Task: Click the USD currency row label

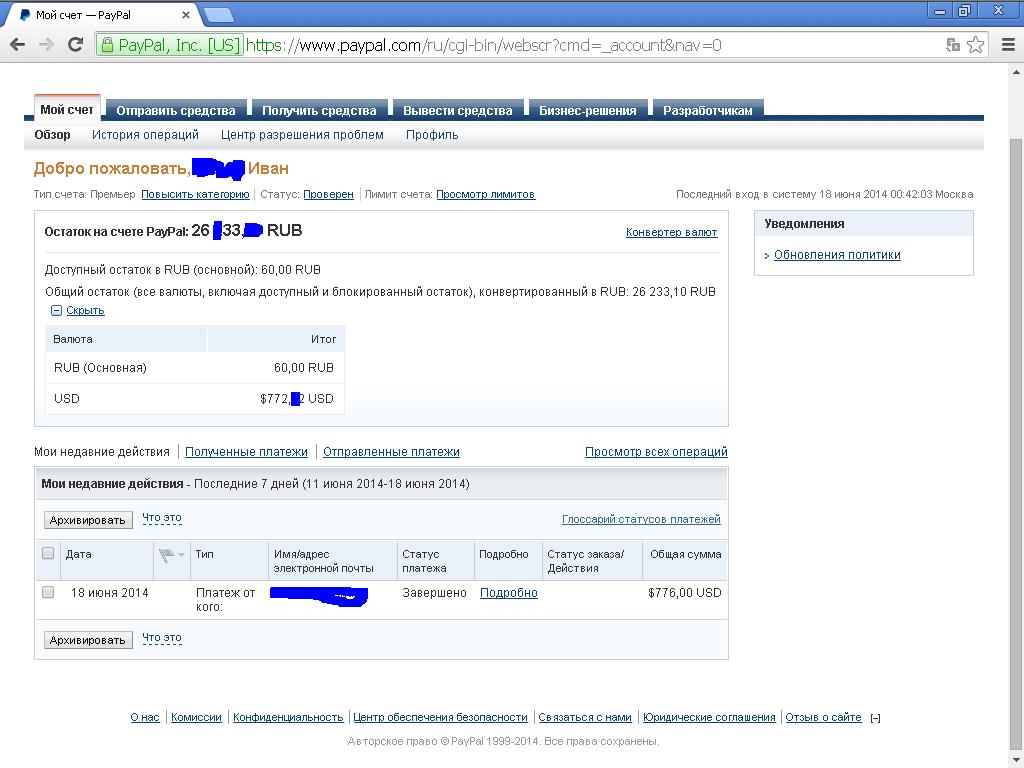Action: point(67,398)
